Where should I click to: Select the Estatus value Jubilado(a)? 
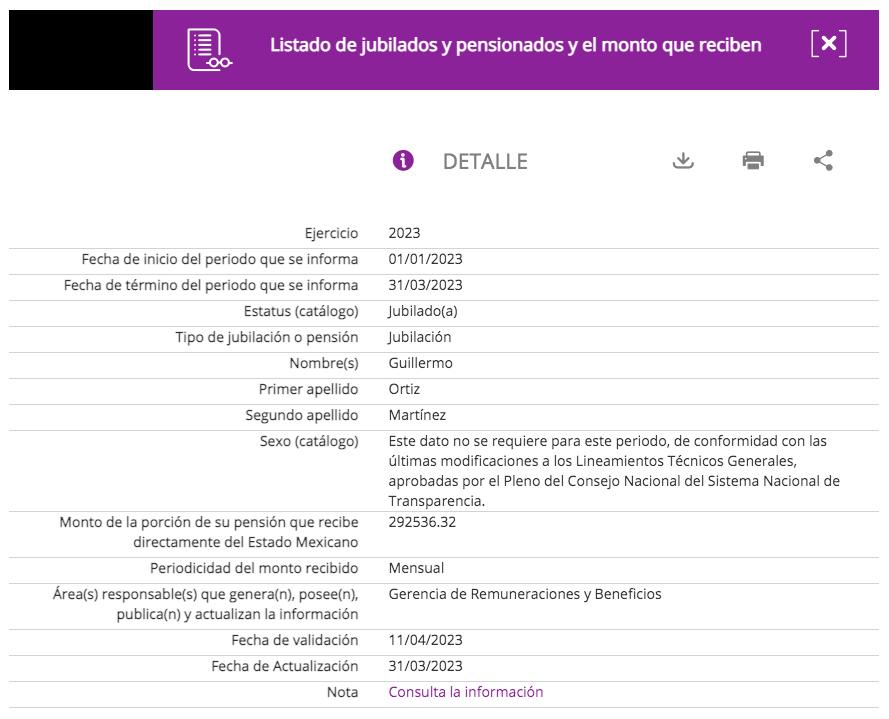(x=422, y=311)
